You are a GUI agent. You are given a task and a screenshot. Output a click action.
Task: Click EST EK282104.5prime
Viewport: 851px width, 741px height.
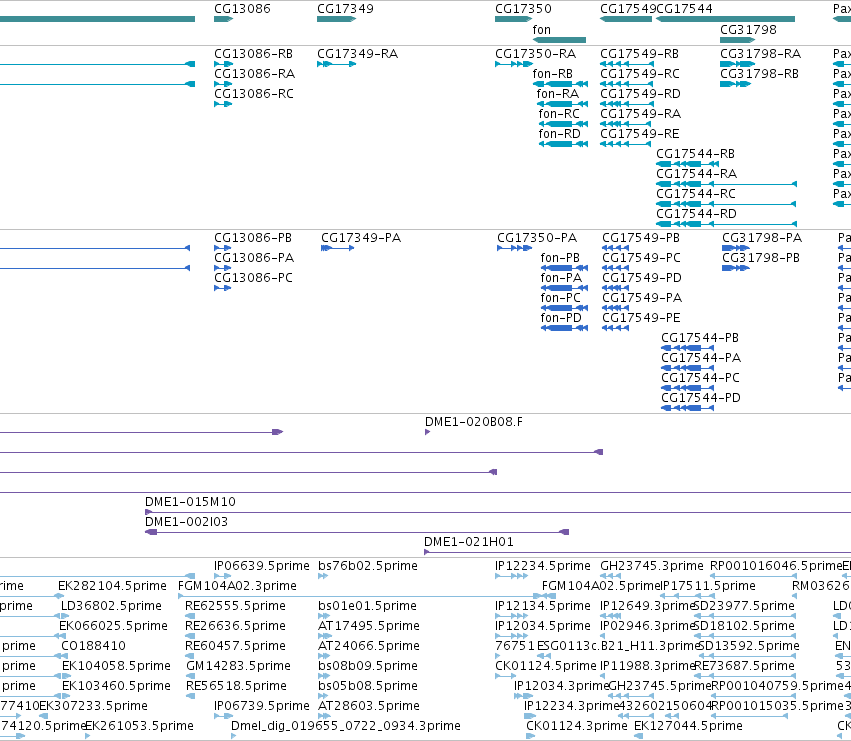[112, 586]
